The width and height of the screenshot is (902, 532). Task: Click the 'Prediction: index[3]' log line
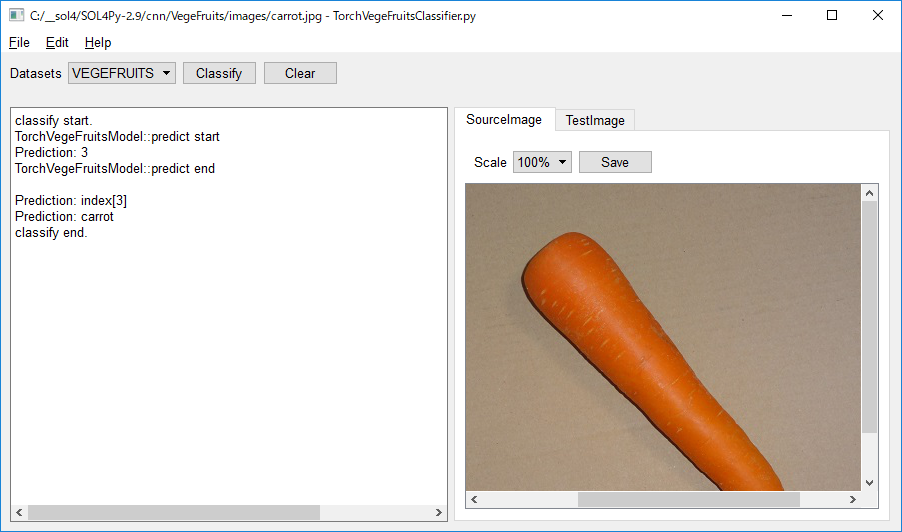point(71,201)
